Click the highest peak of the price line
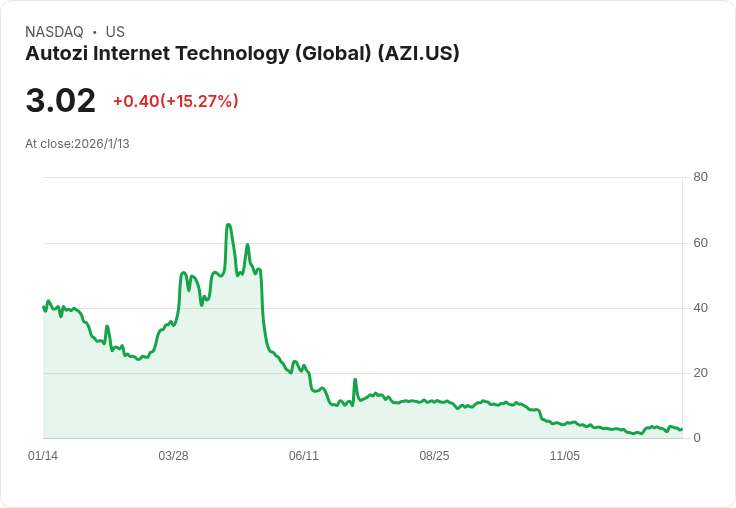 (228, 225)
